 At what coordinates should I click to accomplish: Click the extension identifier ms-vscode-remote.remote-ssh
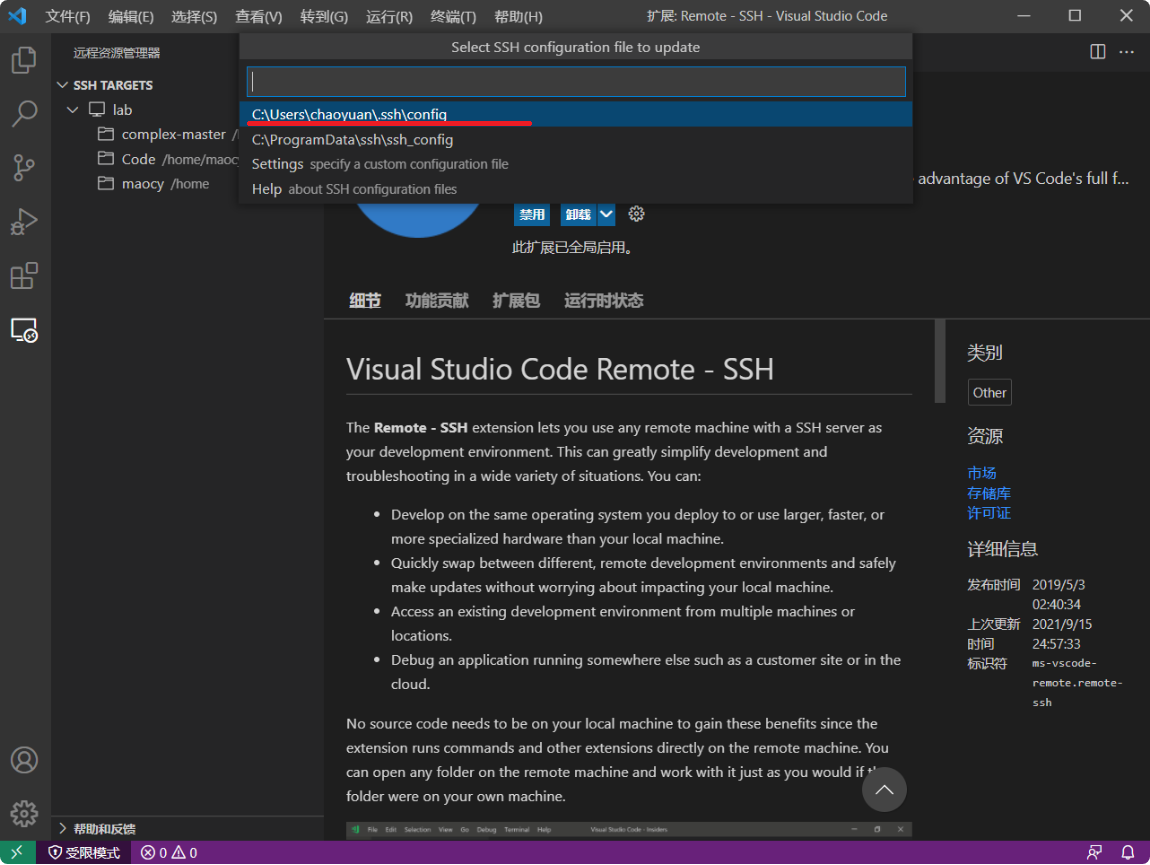pos(1077,683)
